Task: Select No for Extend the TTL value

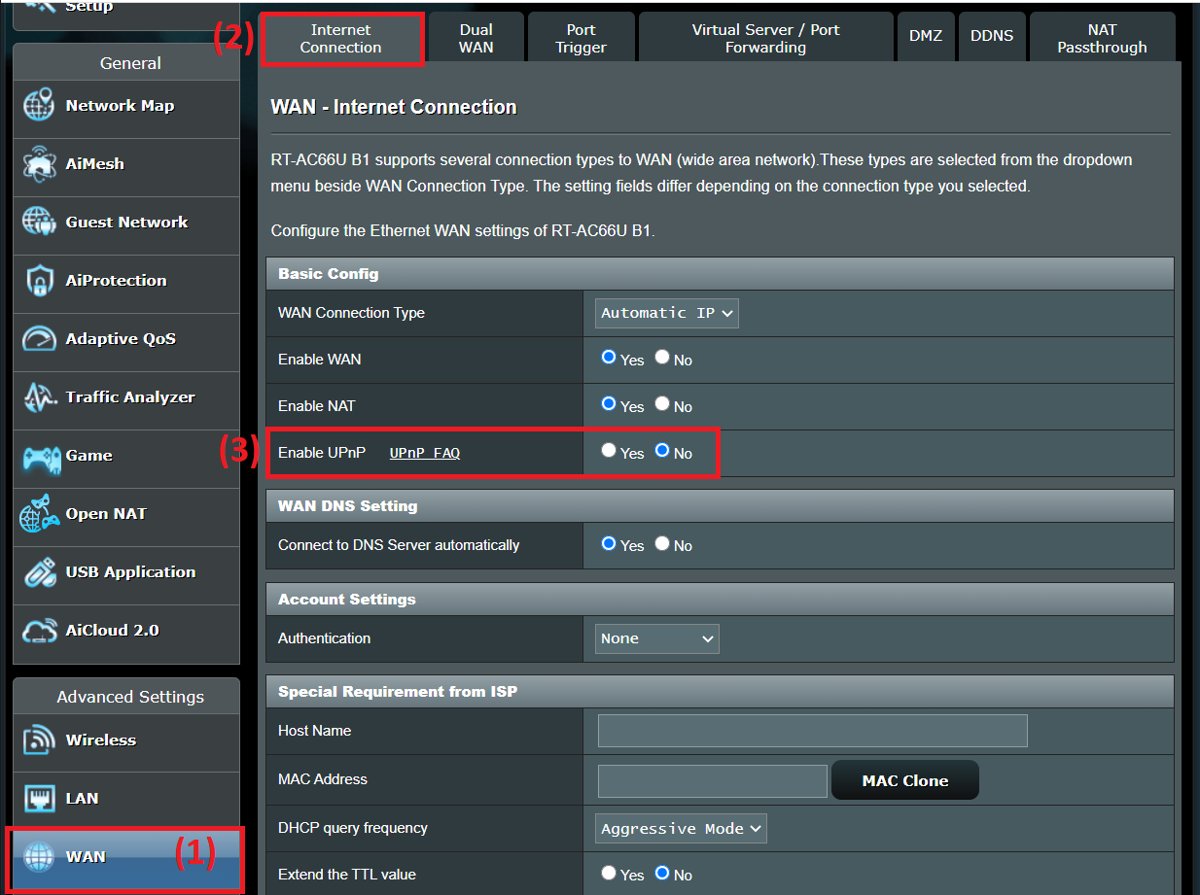Action: [x=662, y=872]
